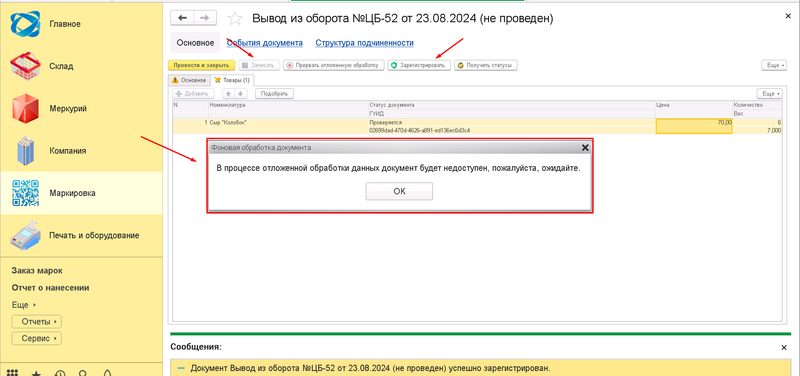
Task: Select the Товары (1) tab
Action: (x=232, y=80)
